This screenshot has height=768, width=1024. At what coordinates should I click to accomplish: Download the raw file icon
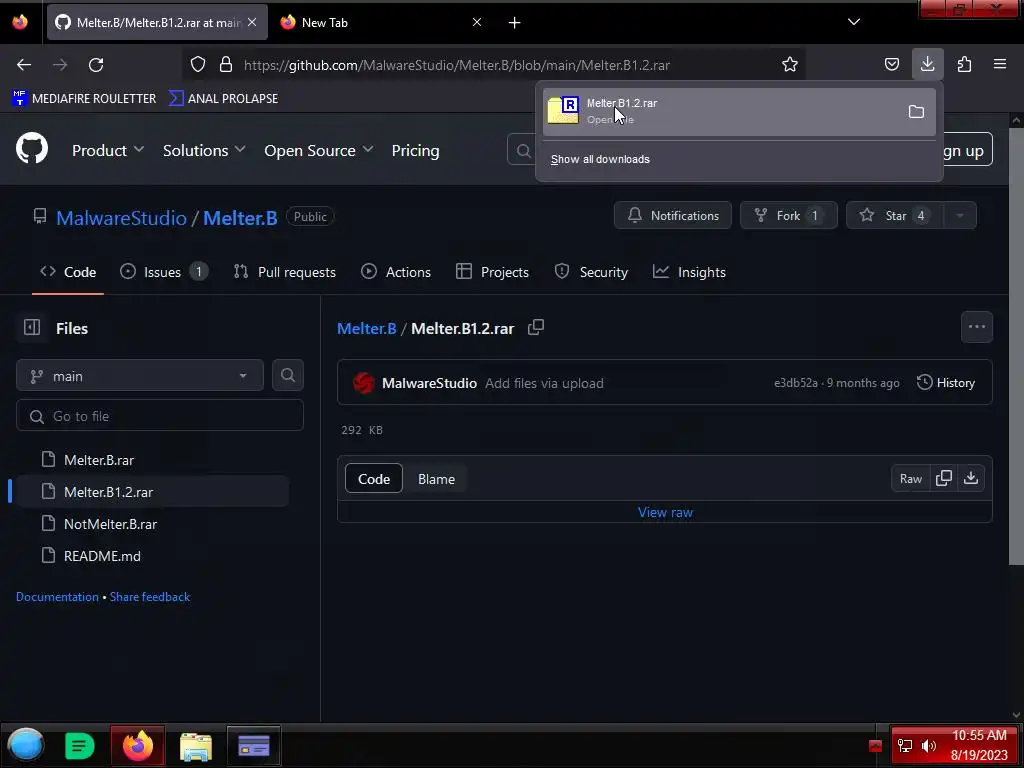(x=971, y=478)
